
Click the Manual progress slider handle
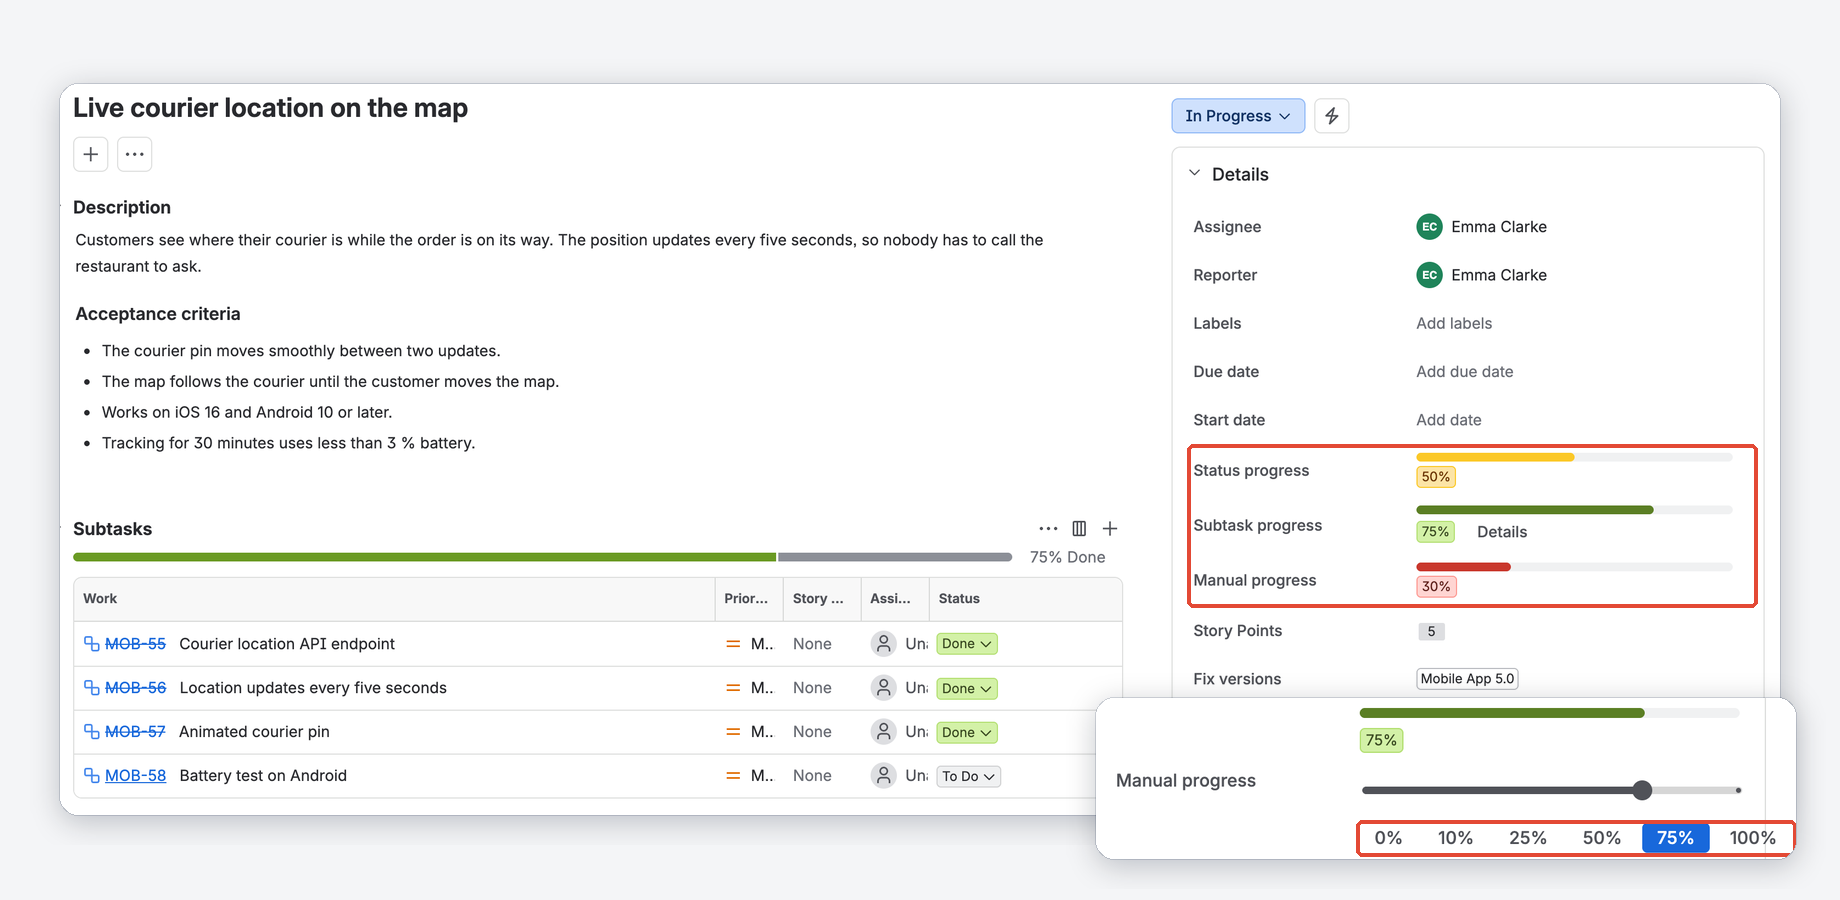[x=1642, y=790]
